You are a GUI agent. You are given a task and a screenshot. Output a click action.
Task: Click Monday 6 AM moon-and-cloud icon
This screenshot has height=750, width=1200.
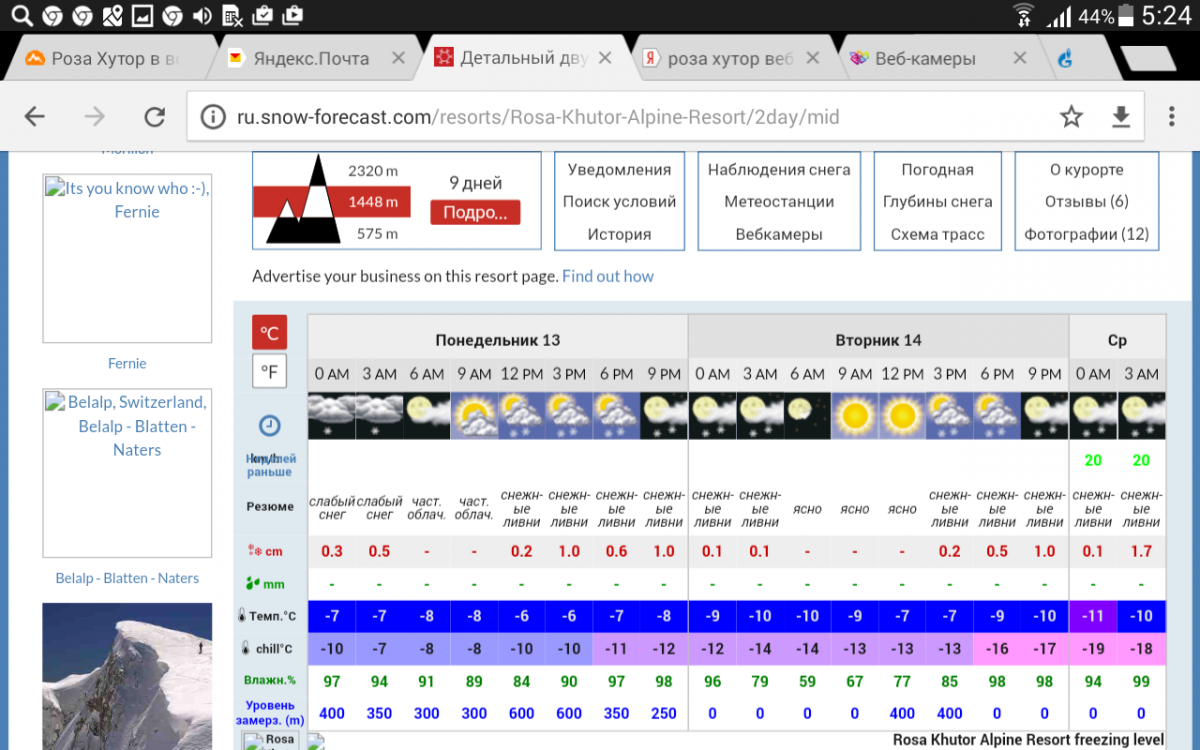pos(427,415)
